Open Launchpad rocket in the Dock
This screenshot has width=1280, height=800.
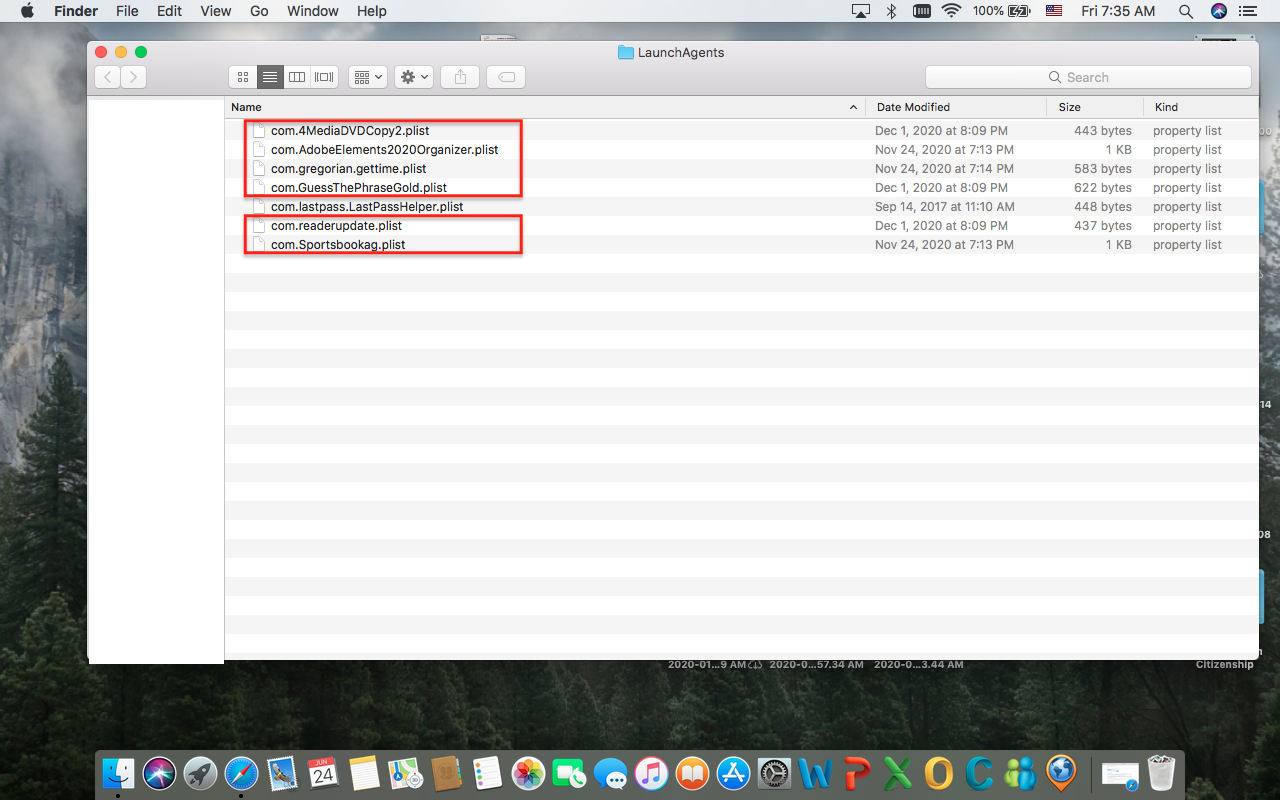201,773
